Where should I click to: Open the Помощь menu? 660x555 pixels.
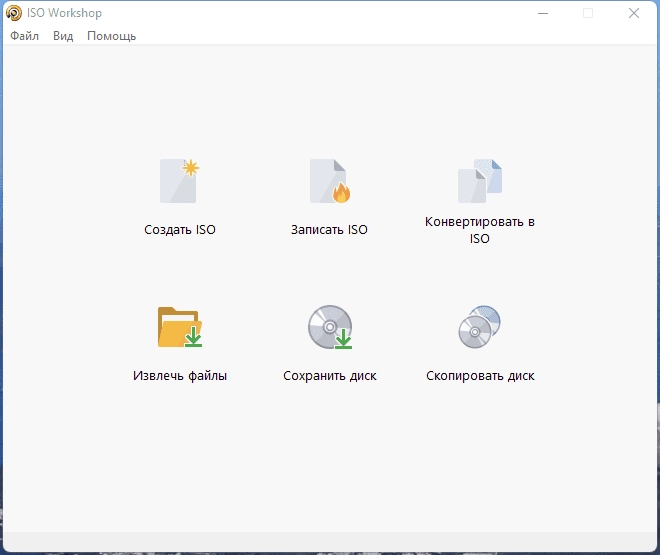tap(112, 36)
